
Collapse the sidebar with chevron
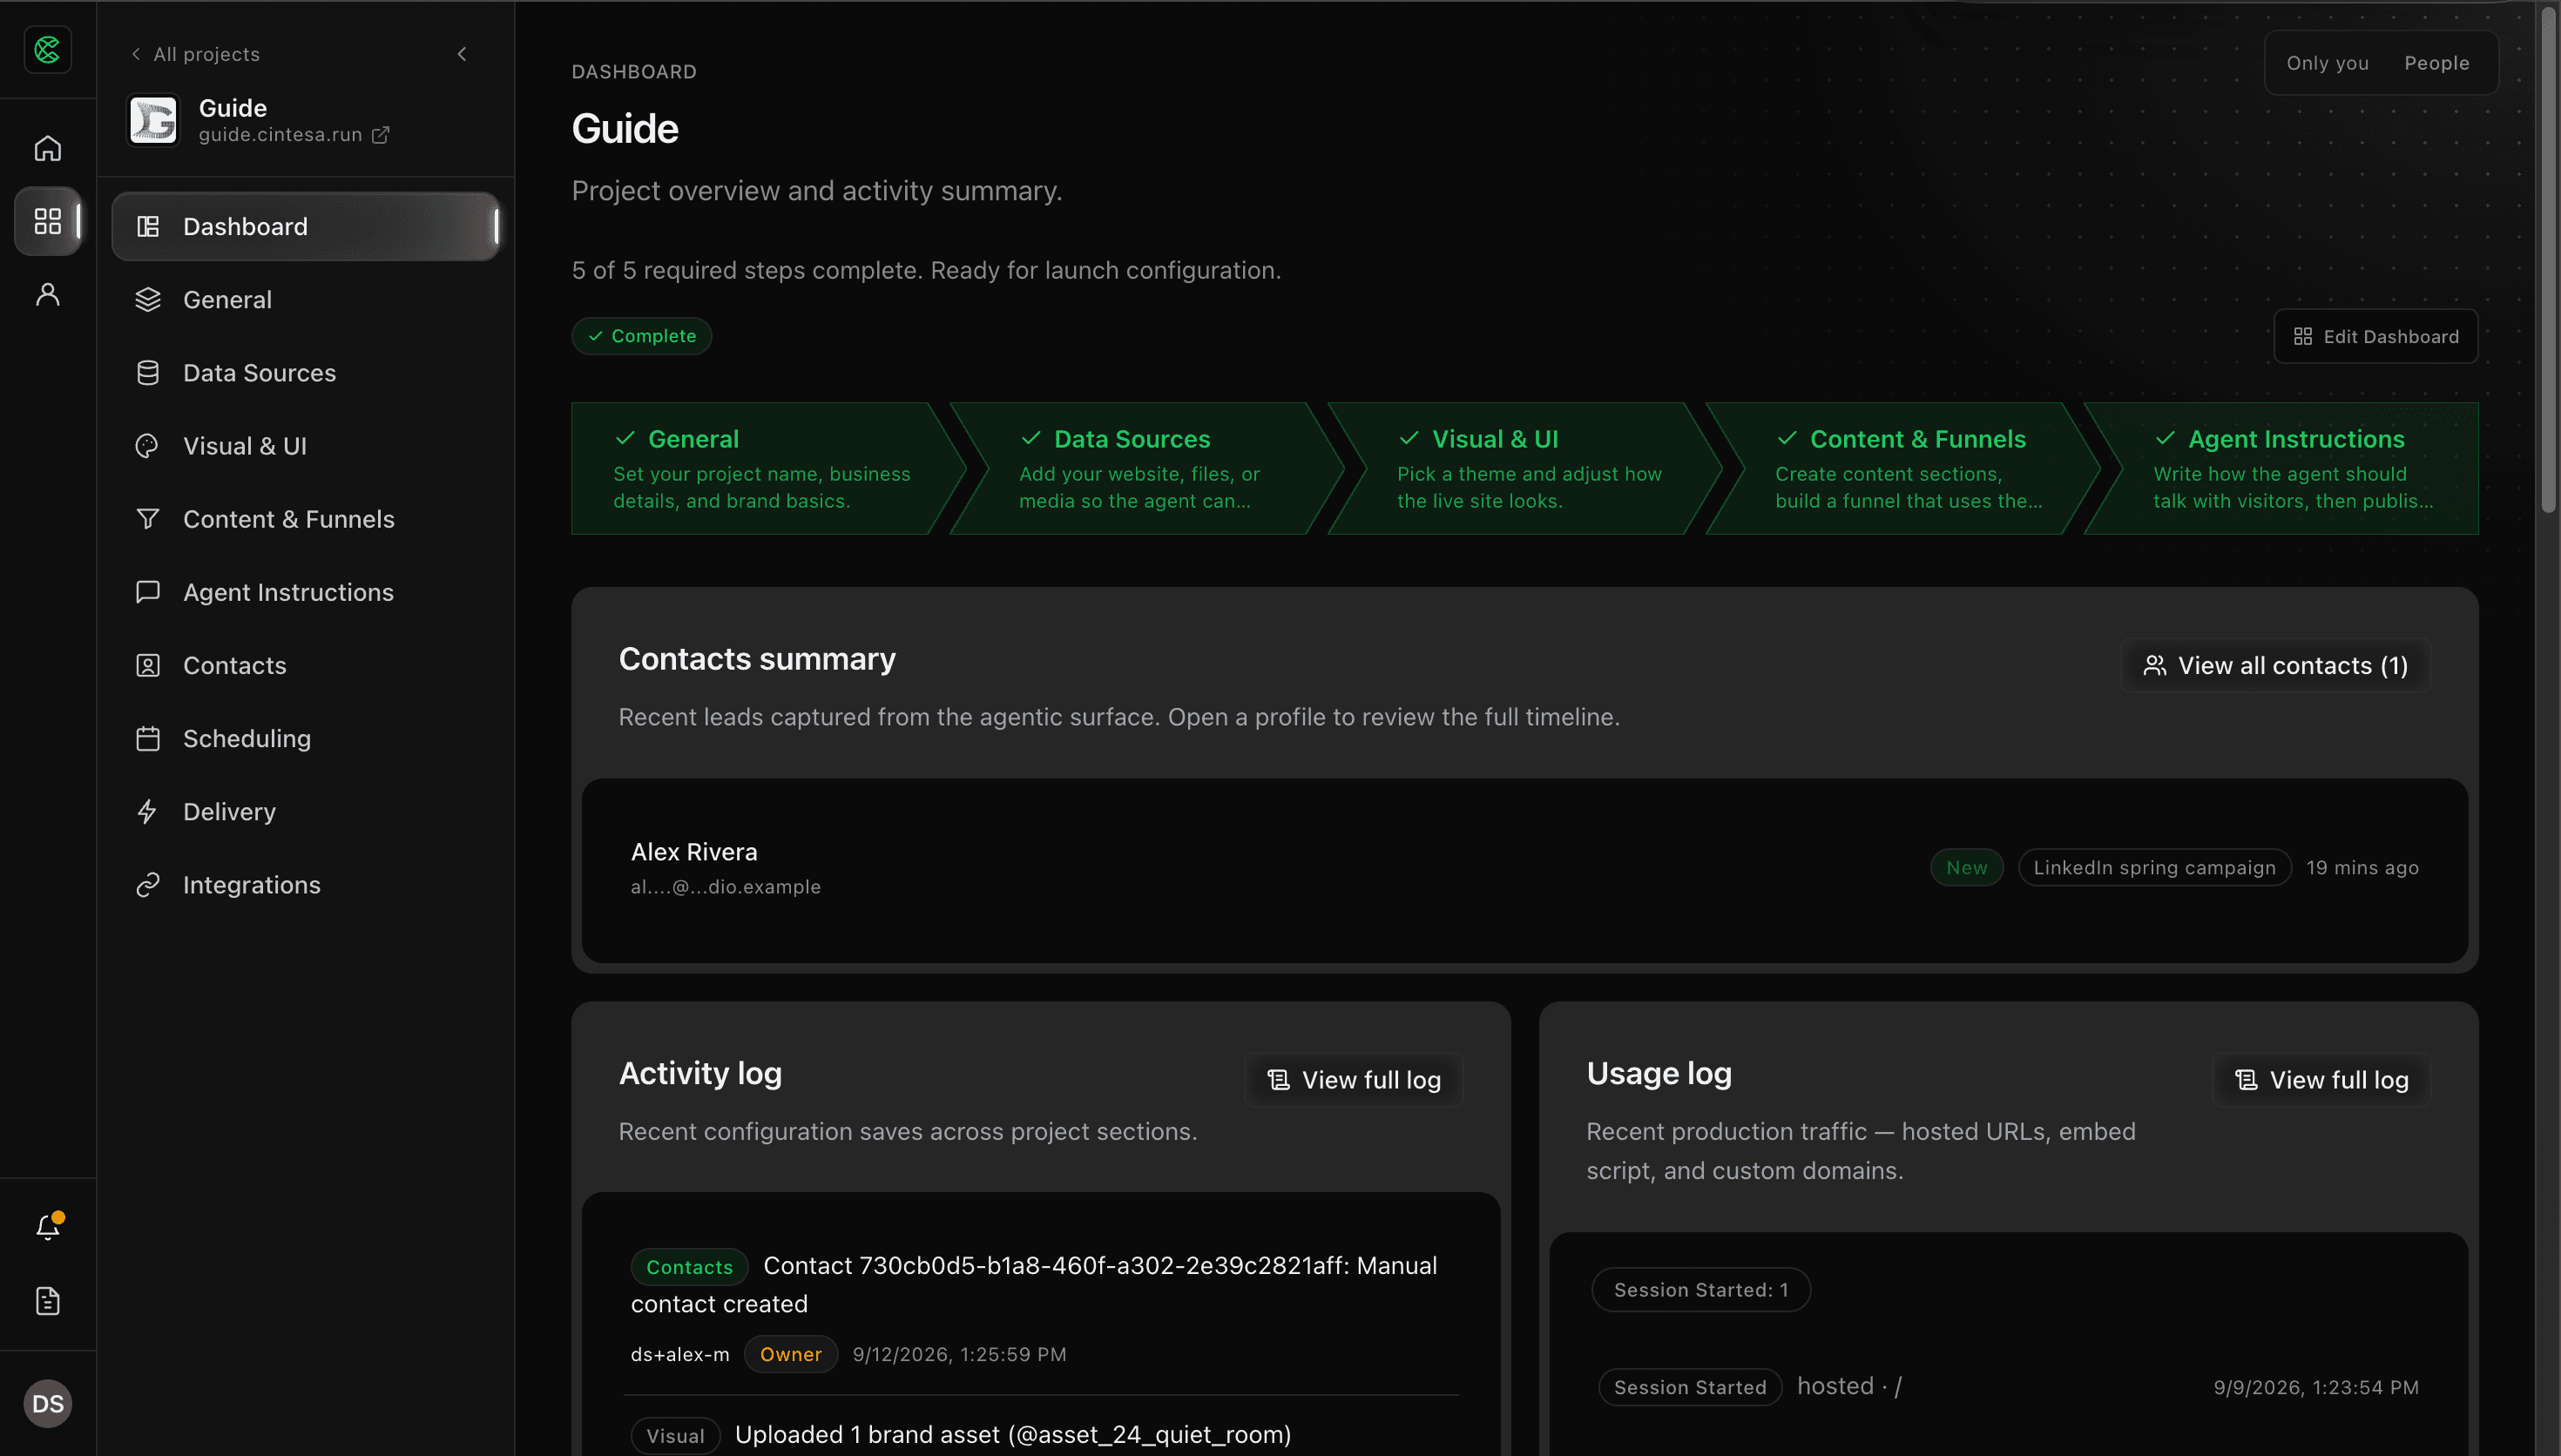462,54
